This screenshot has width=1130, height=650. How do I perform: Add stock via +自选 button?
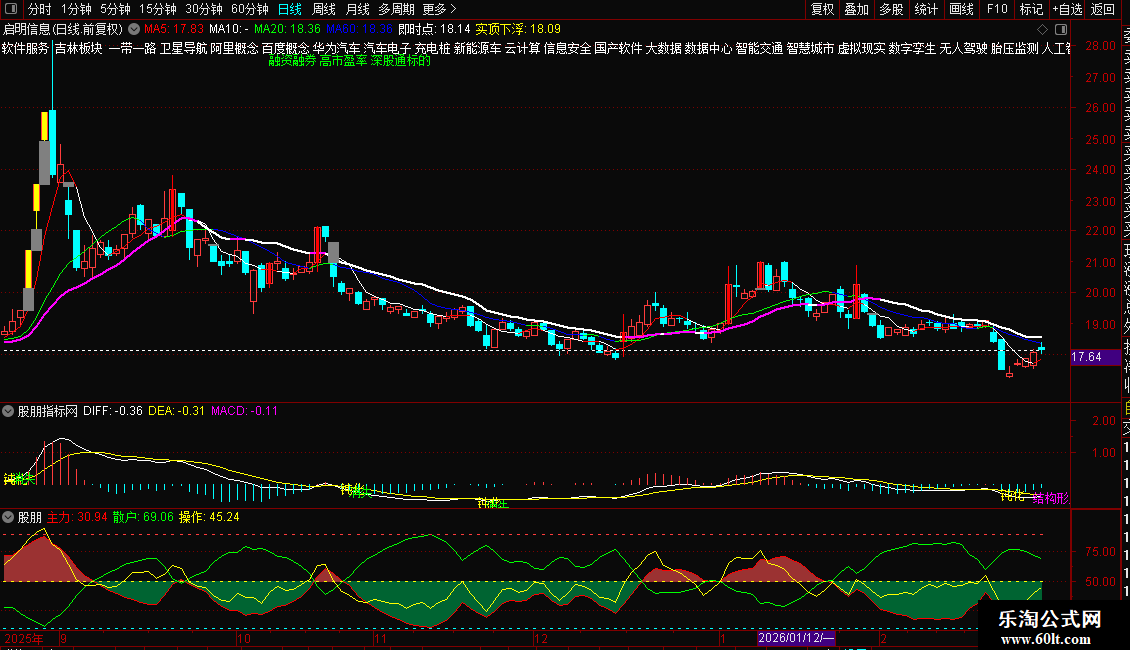[1067, 9]
